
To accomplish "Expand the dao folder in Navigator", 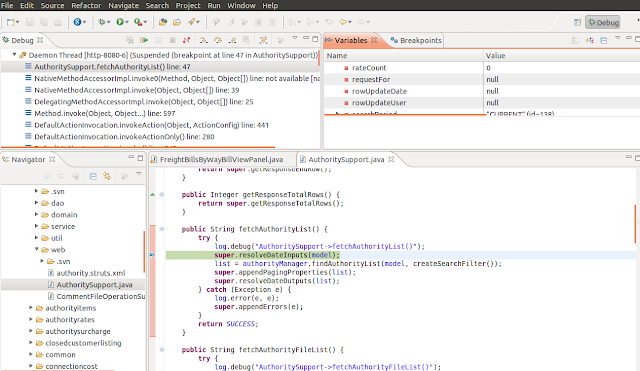I will pyautogui.click(x=36, y=202).
